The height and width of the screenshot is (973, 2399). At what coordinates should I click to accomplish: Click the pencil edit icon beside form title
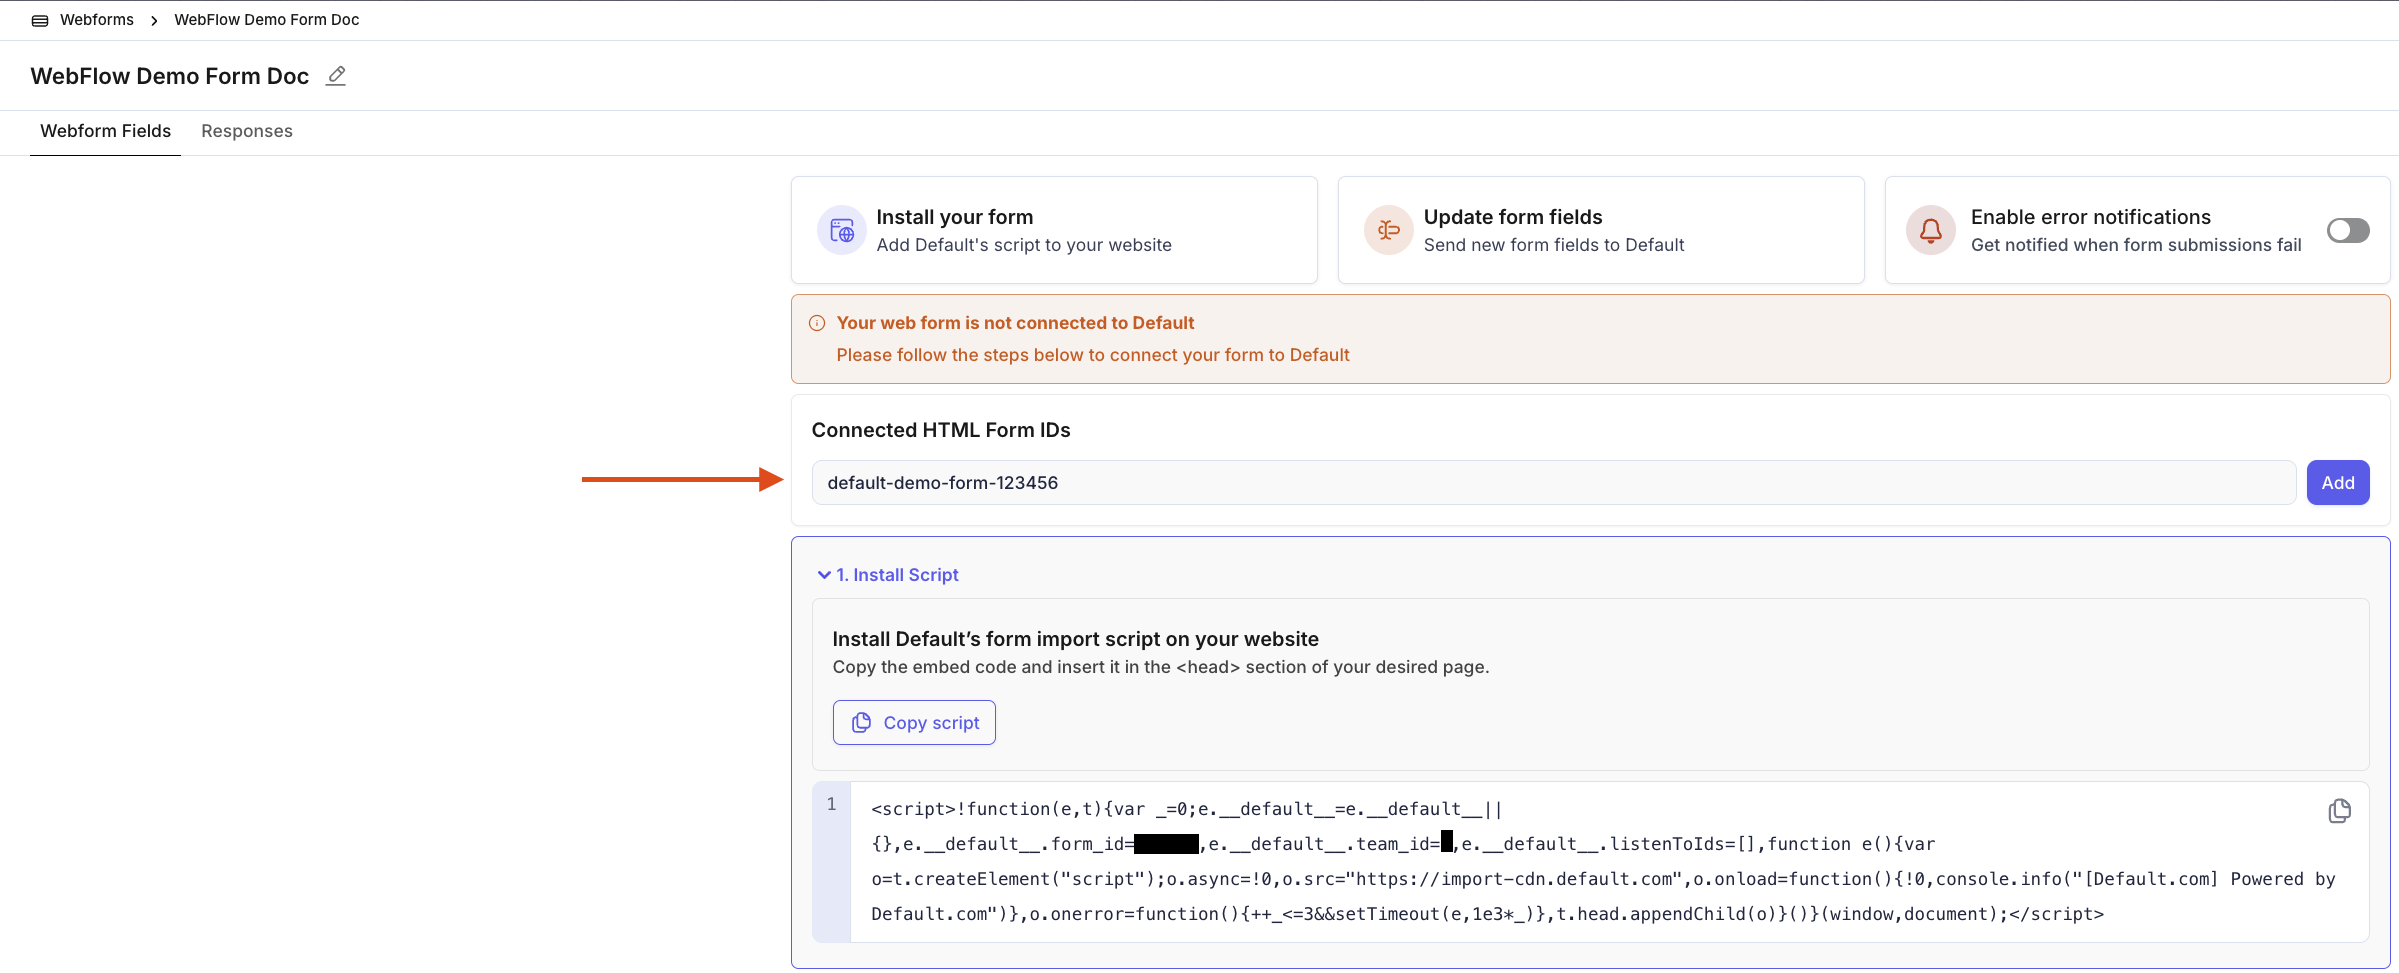(336, 76)
